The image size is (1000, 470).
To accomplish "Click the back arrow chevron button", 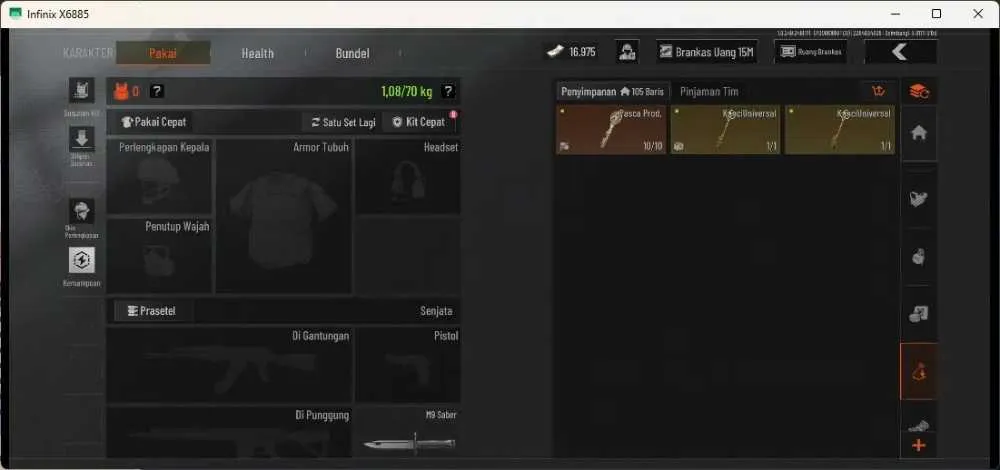I will click(901, 52).
